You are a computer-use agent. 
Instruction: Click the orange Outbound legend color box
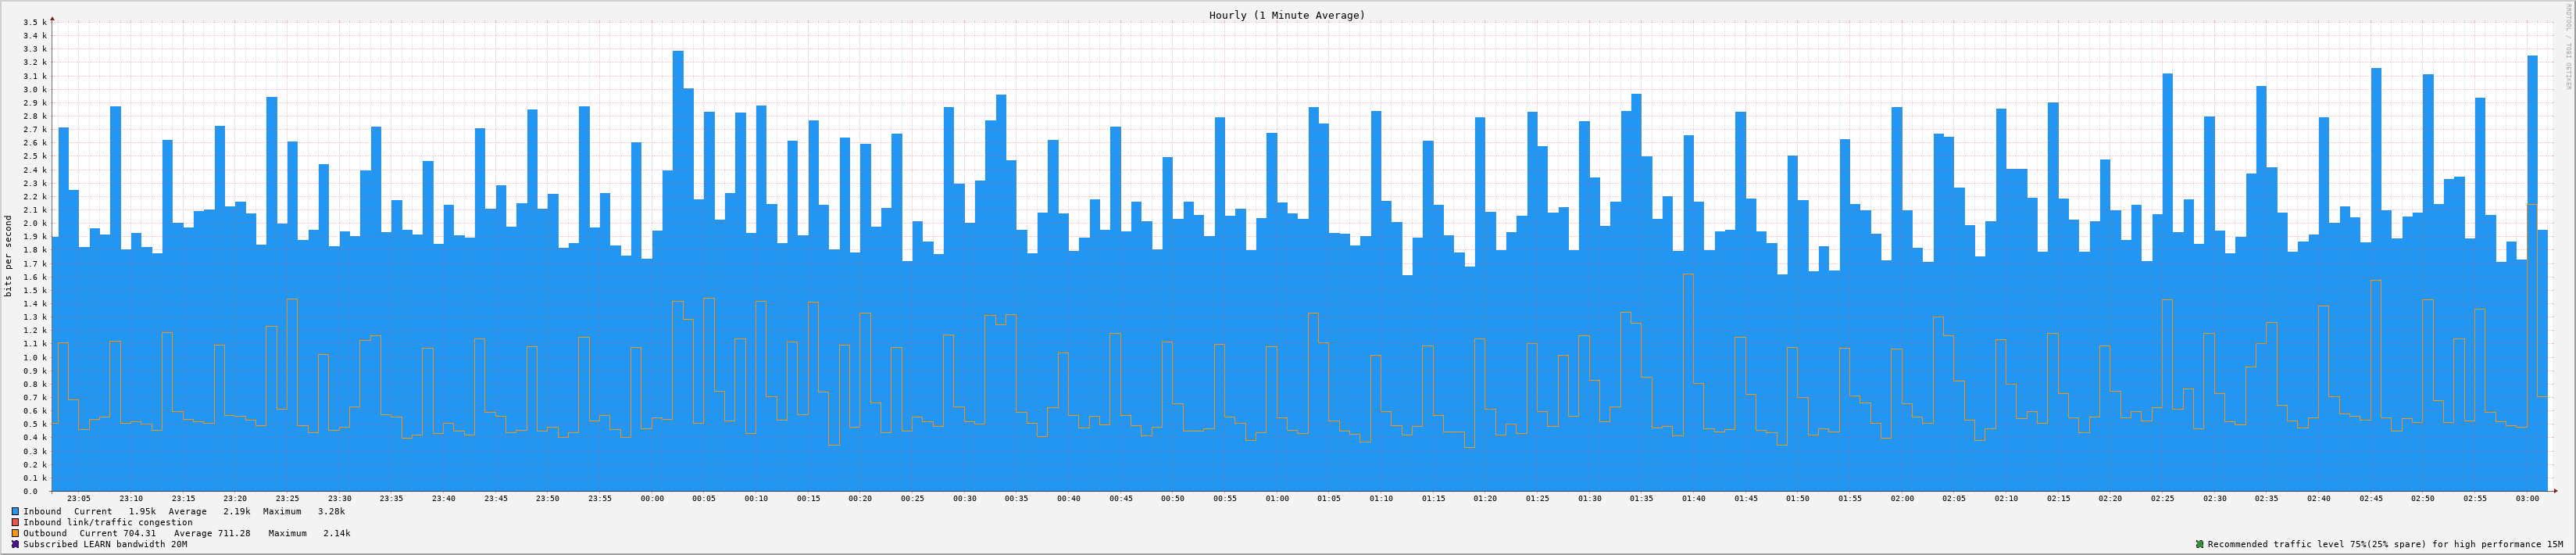(x=15, y=533)
